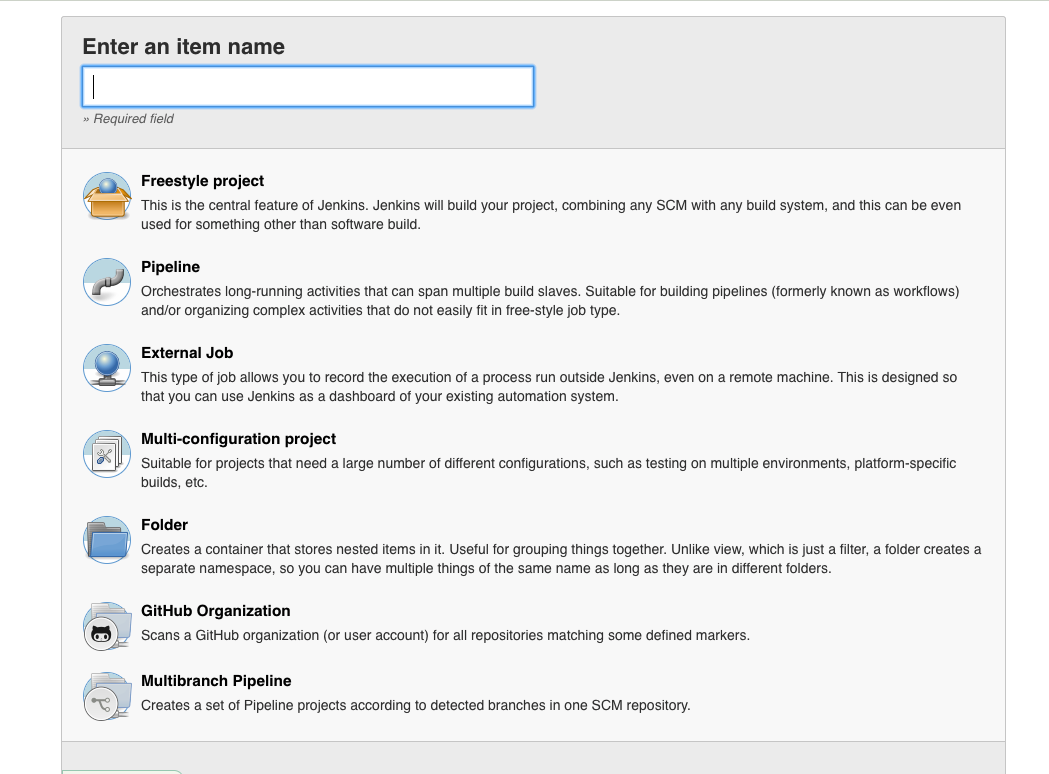Click the Multi-configuration project icon

coord(107,454)
